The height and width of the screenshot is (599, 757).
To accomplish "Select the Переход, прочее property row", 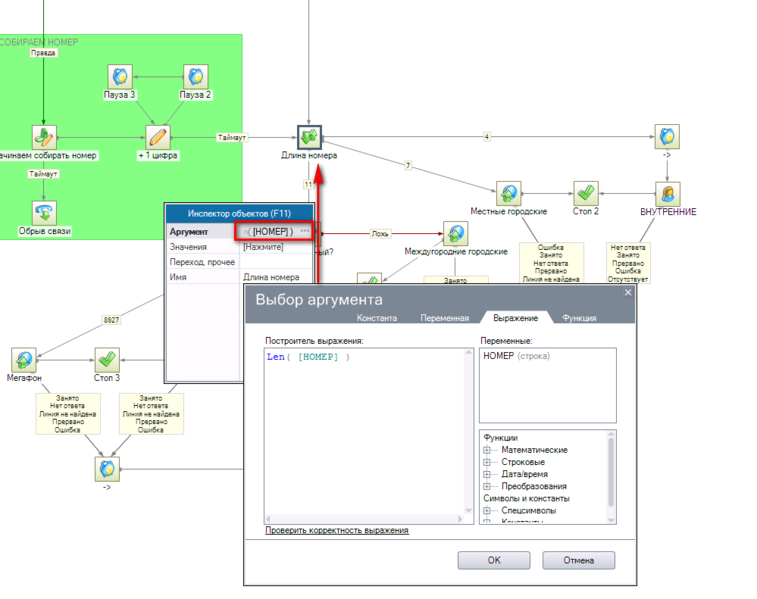I will (239, 262).
